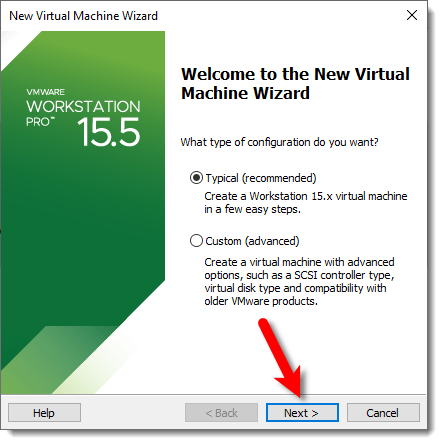Viewport: 442px width, 444px height.
Task: Close the wizard with the X icon
Action: coord(412,15)
